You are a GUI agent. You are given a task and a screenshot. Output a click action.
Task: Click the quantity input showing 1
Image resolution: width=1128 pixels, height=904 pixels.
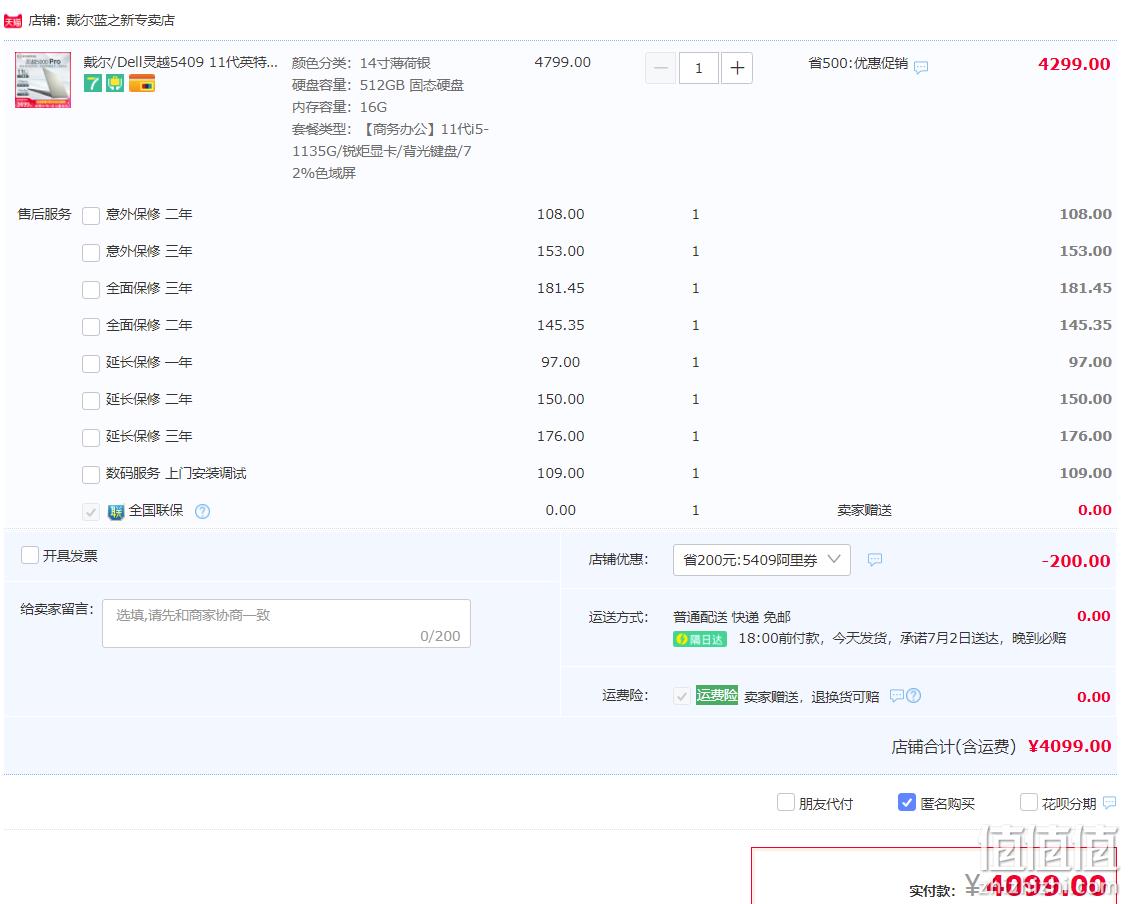[699, 68]
